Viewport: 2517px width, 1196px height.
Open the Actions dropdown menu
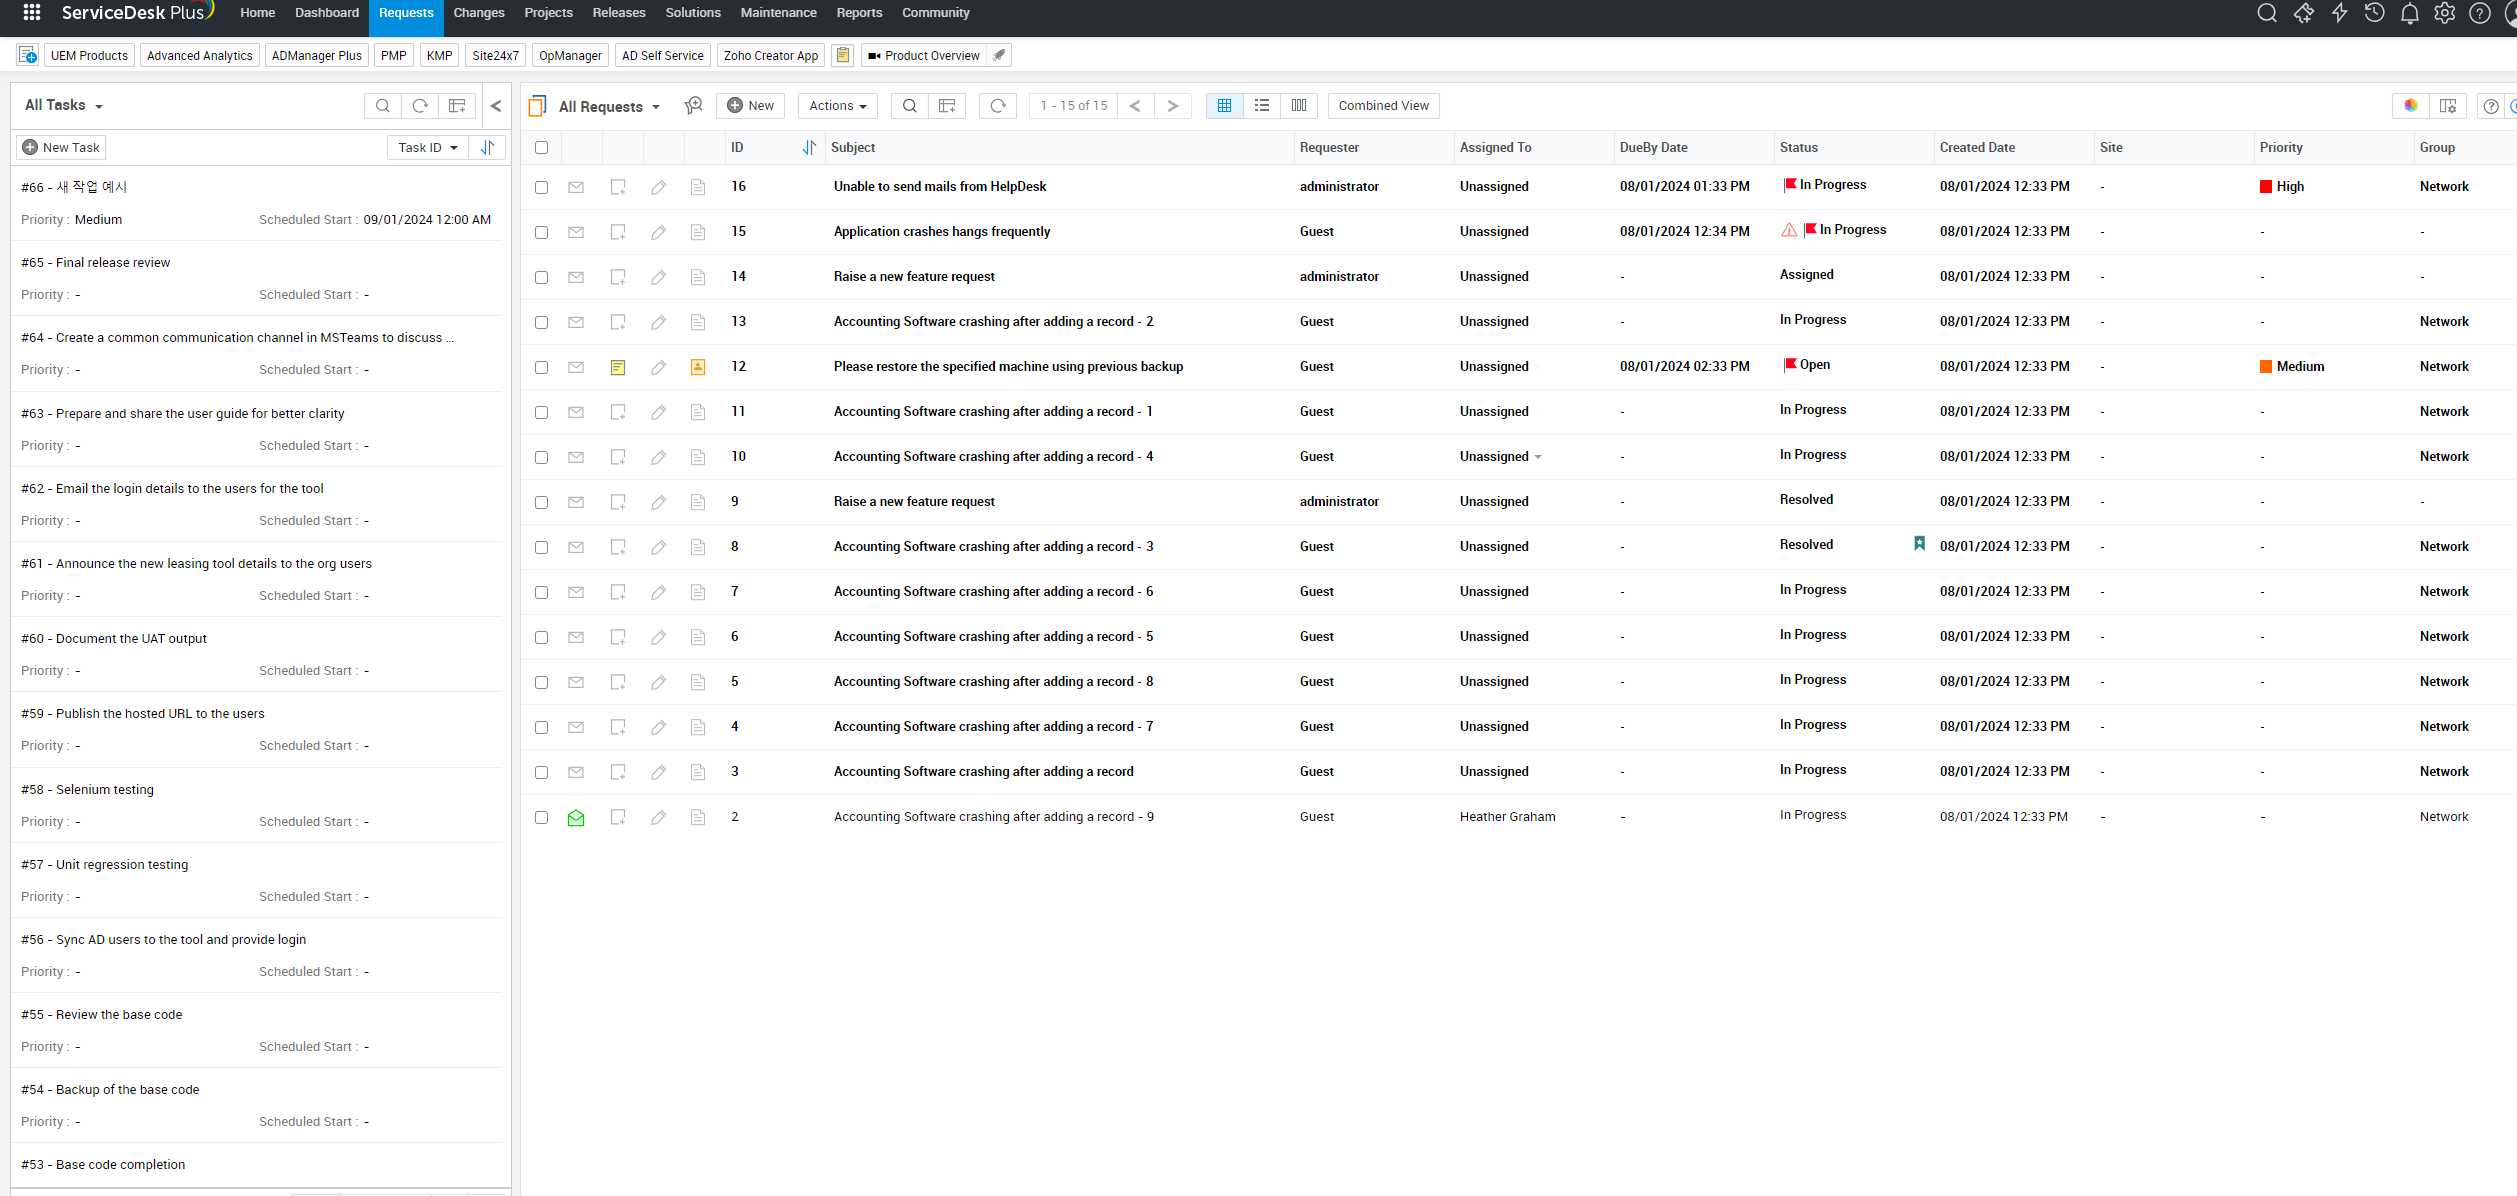(837, 106)
